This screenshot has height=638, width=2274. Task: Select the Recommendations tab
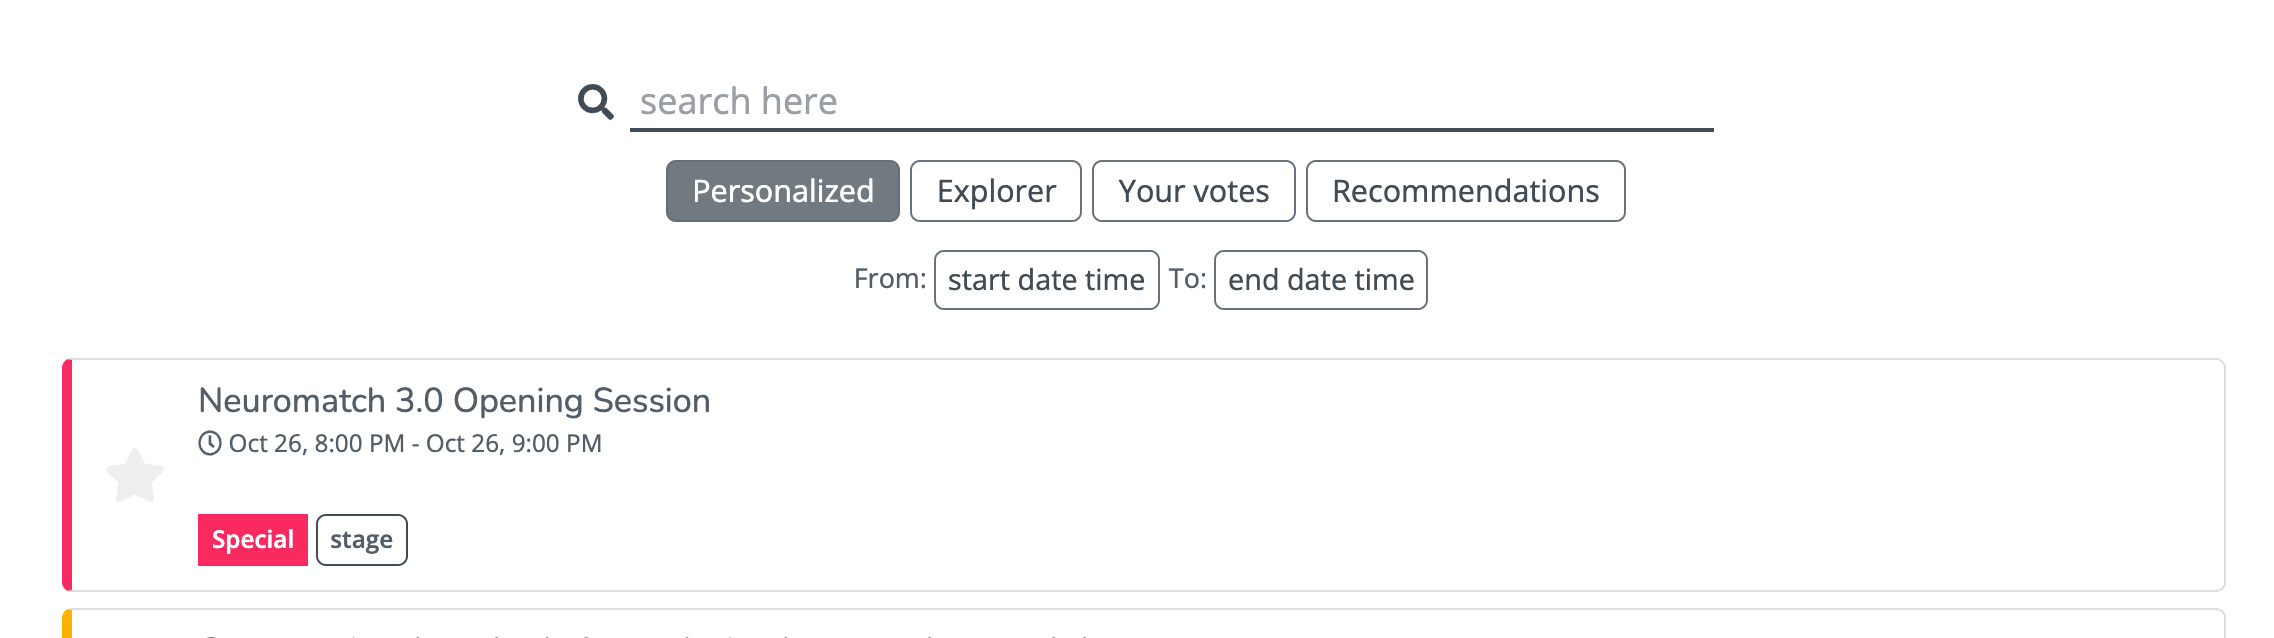tap(1465, 191)
